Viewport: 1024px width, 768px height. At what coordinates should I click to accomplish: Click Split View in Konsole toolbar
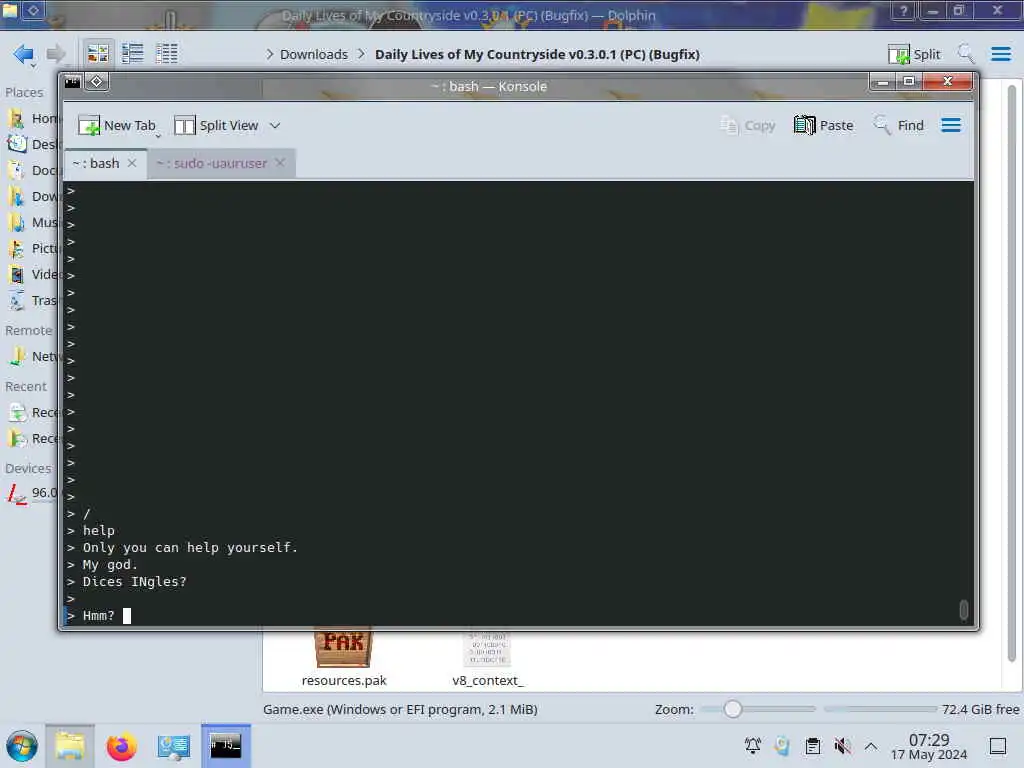click(x=217, y=125)
